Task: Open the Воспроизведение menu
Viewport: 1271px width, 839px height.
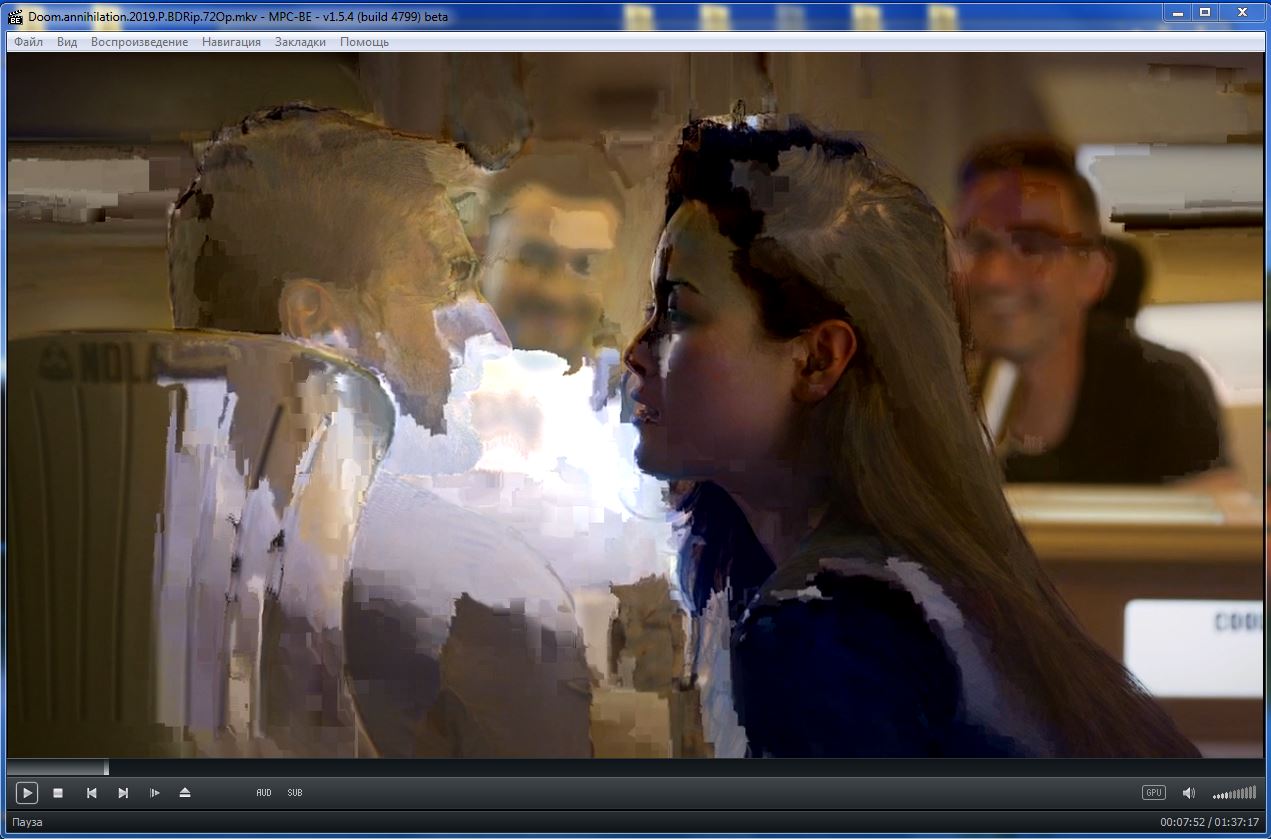Action: tap(139, 42)
